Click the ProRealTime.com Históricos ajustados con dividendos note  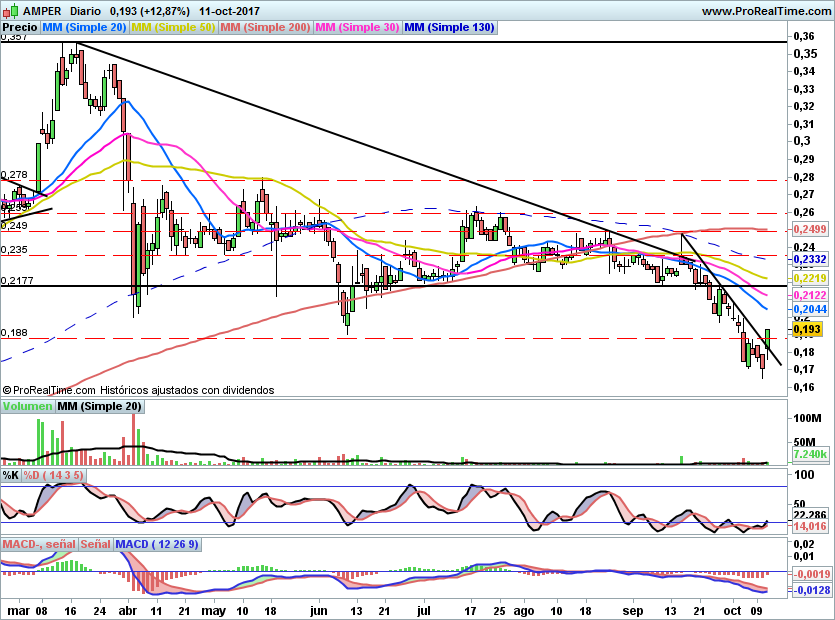click(x=138, y=390)
